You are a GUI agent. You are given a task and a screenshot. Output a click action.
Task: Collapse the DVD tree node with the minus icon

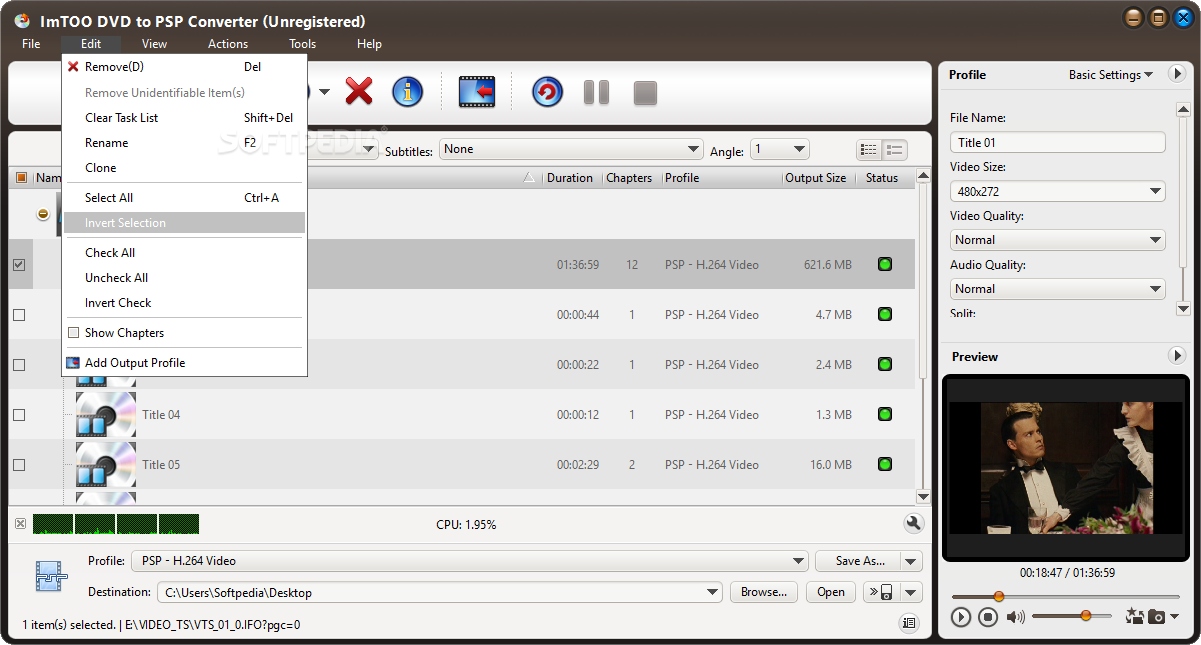click(43, 214)
